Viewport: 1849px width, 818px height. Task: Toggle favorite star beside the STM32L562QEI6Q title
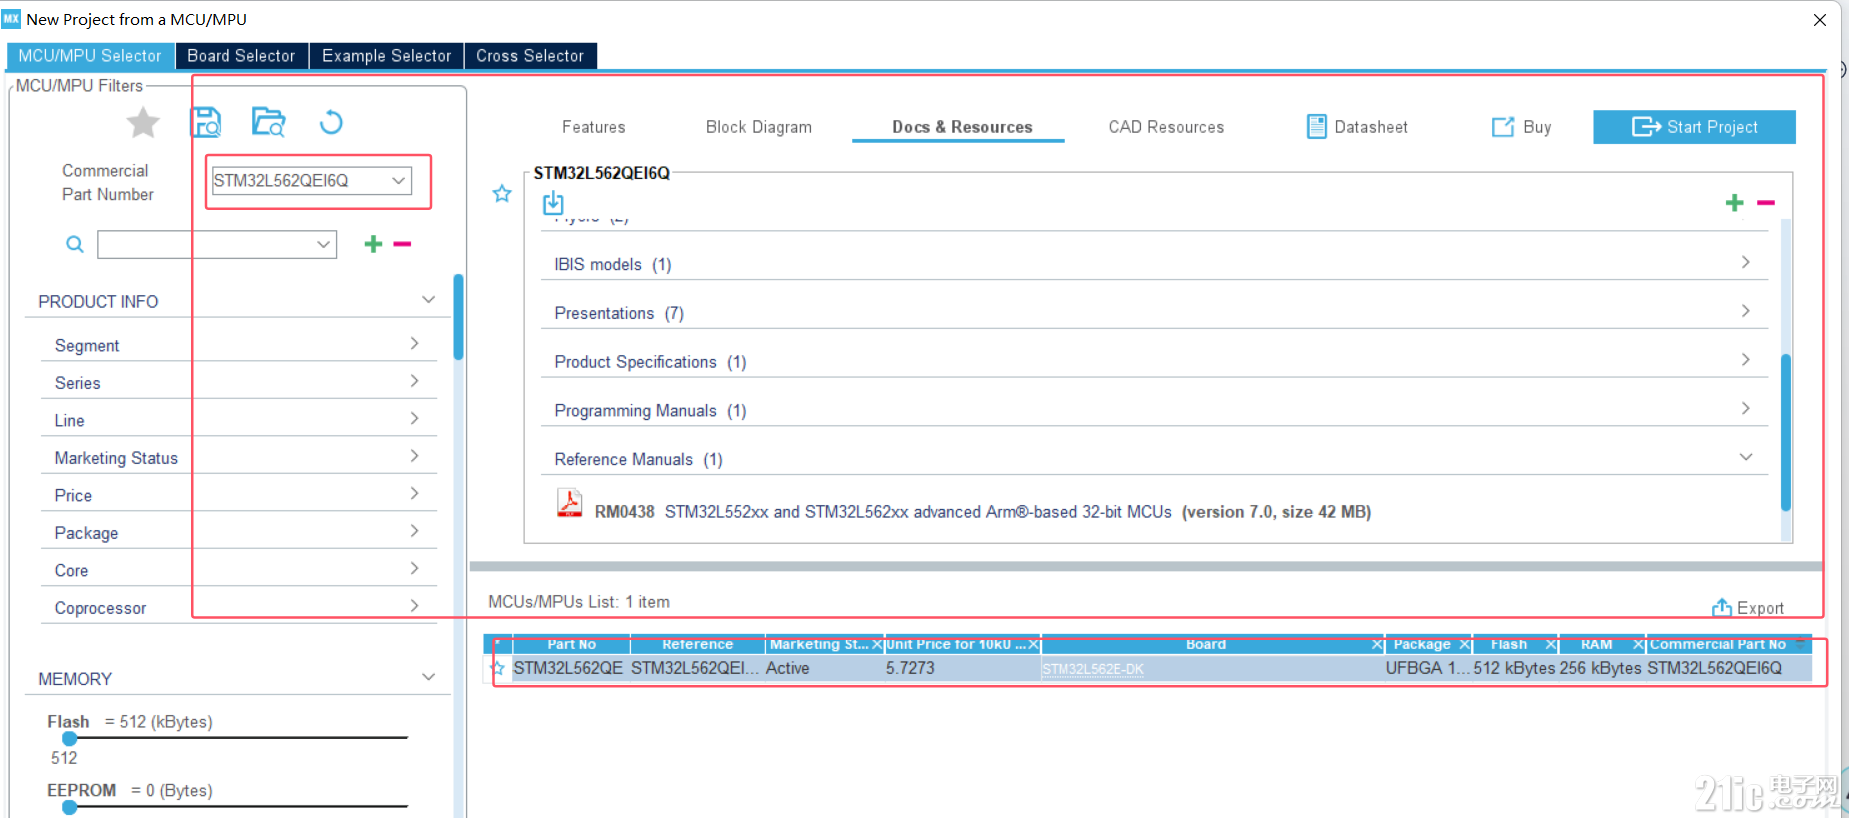point(502,193)
